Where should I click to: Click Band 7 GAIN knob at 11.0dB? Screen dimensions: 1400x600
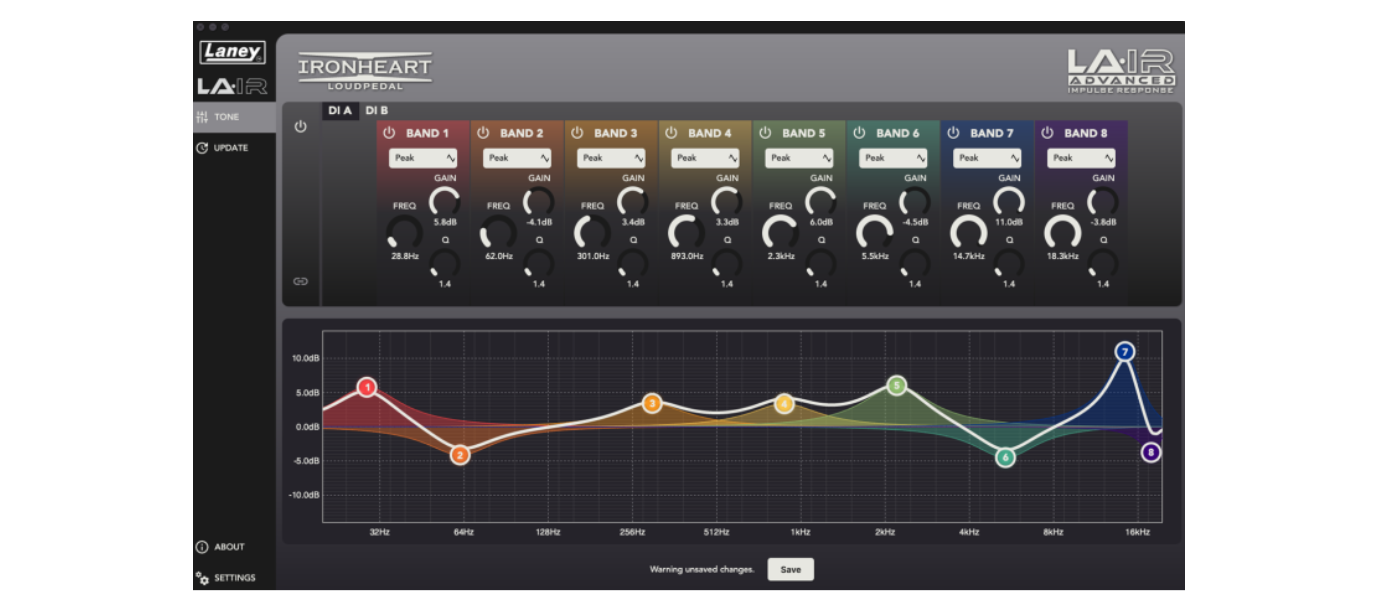click(1008, 201)
